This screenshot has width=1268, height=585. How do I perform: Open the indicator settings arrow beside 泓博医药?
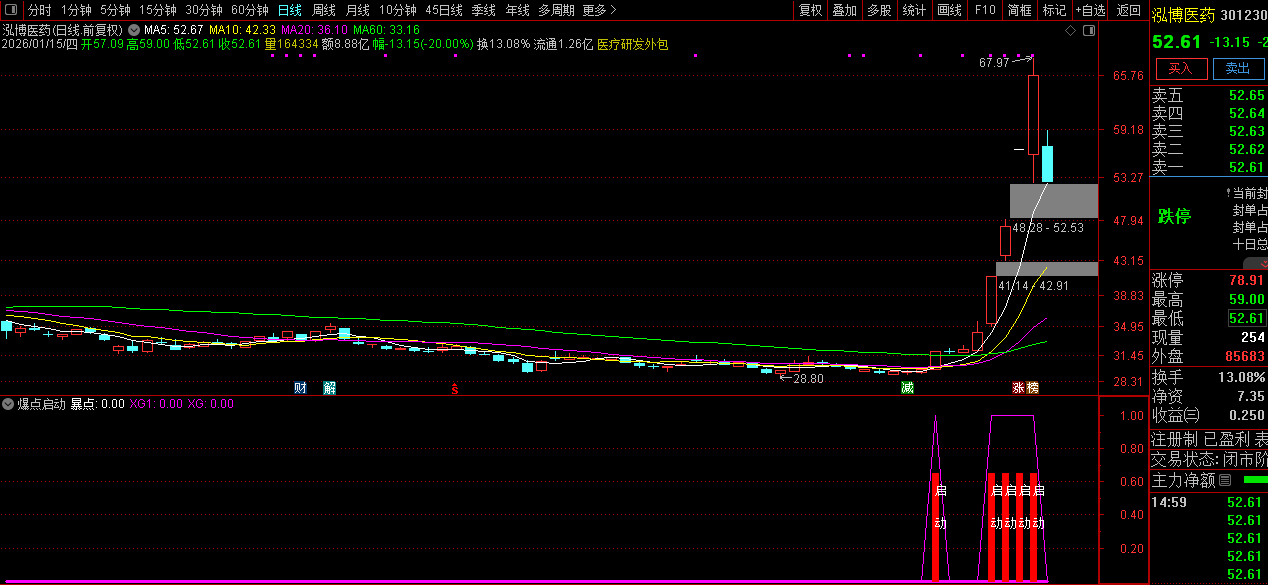pyautogui.click(x=133, y=31)
